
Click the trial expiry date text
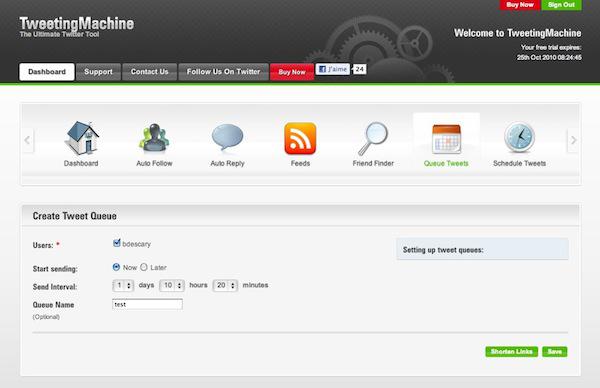549,57
